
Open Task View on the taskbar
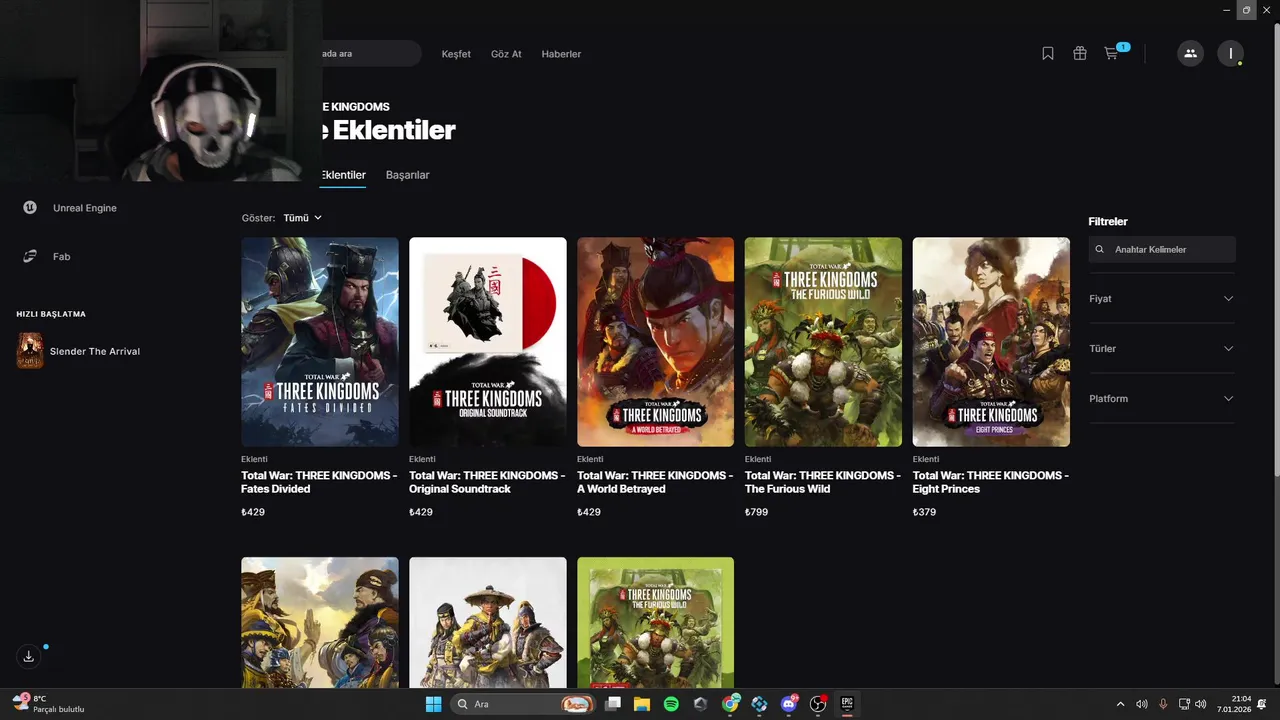[x=613, y=704]
